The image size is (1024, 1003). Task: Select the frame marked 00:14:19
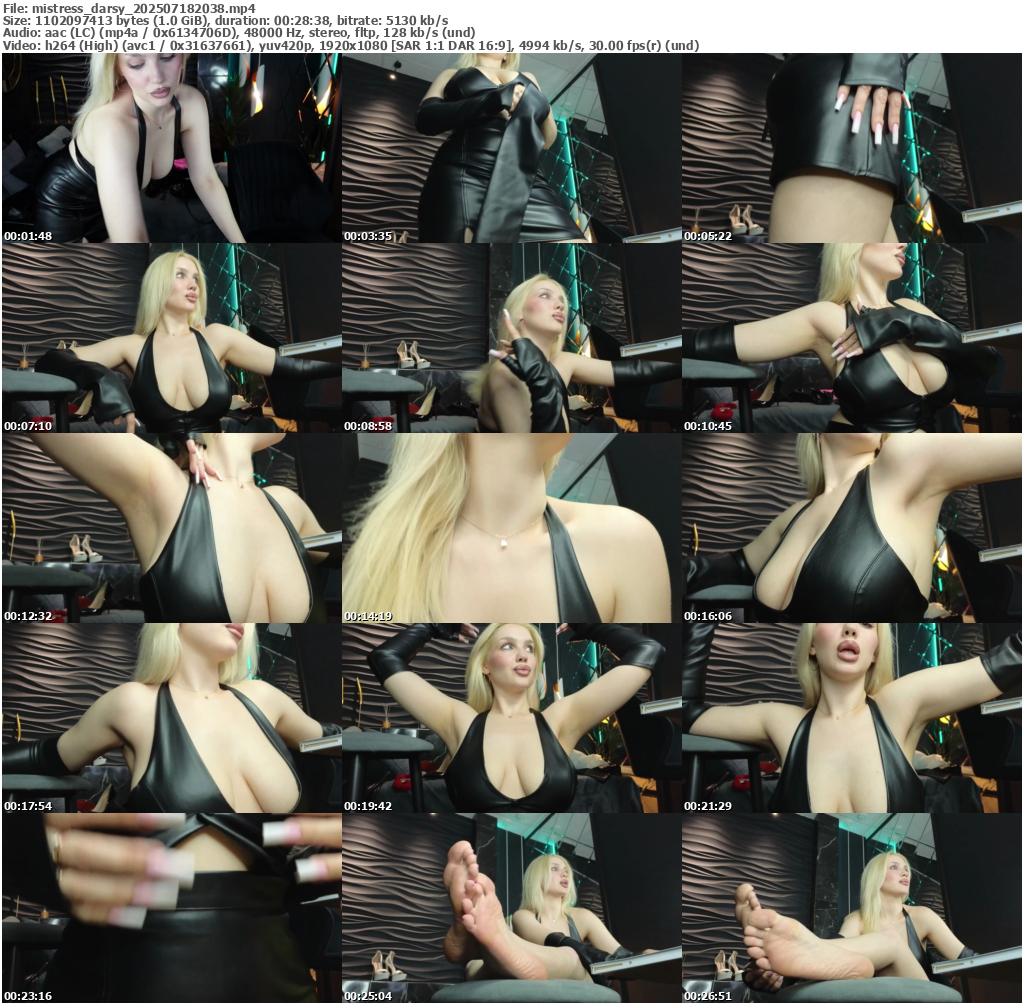click(x=511, y=528)
